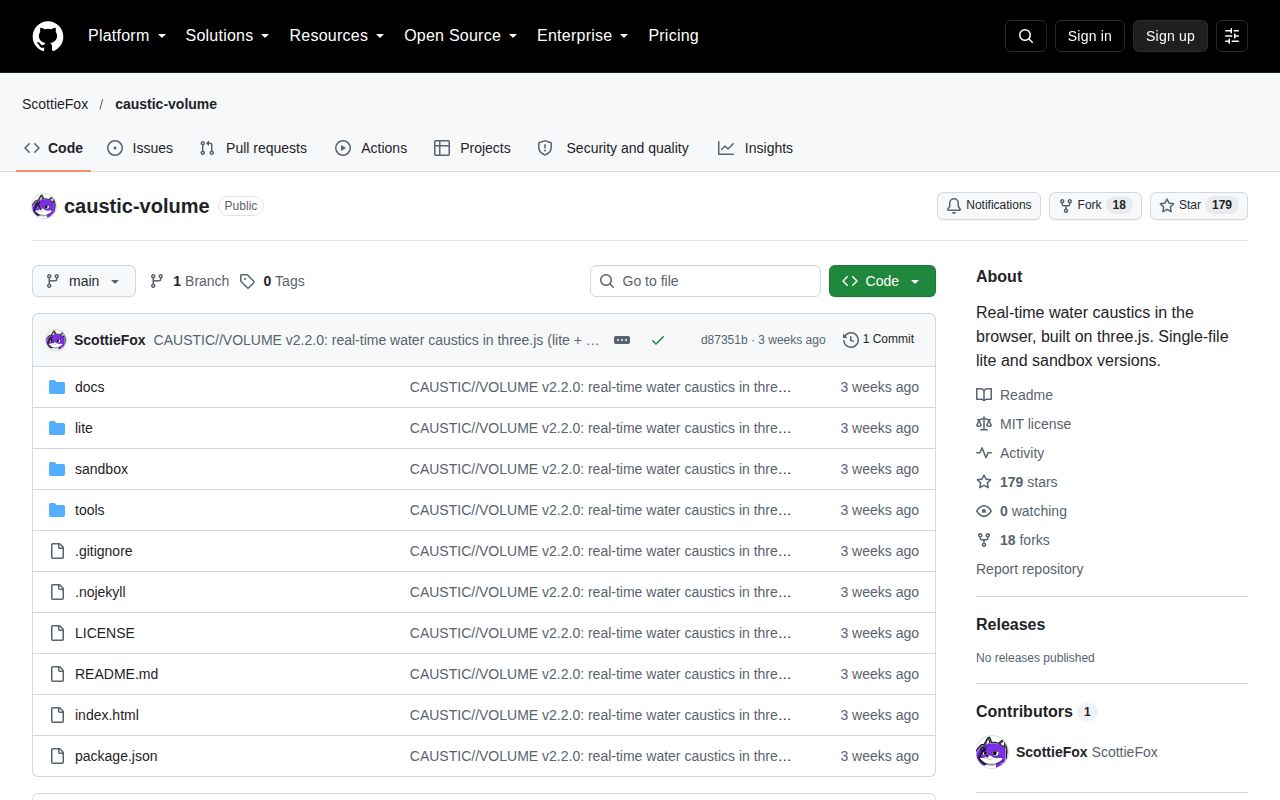
Task: Click the Readme book icon
Action: click(x=984, y=395)
